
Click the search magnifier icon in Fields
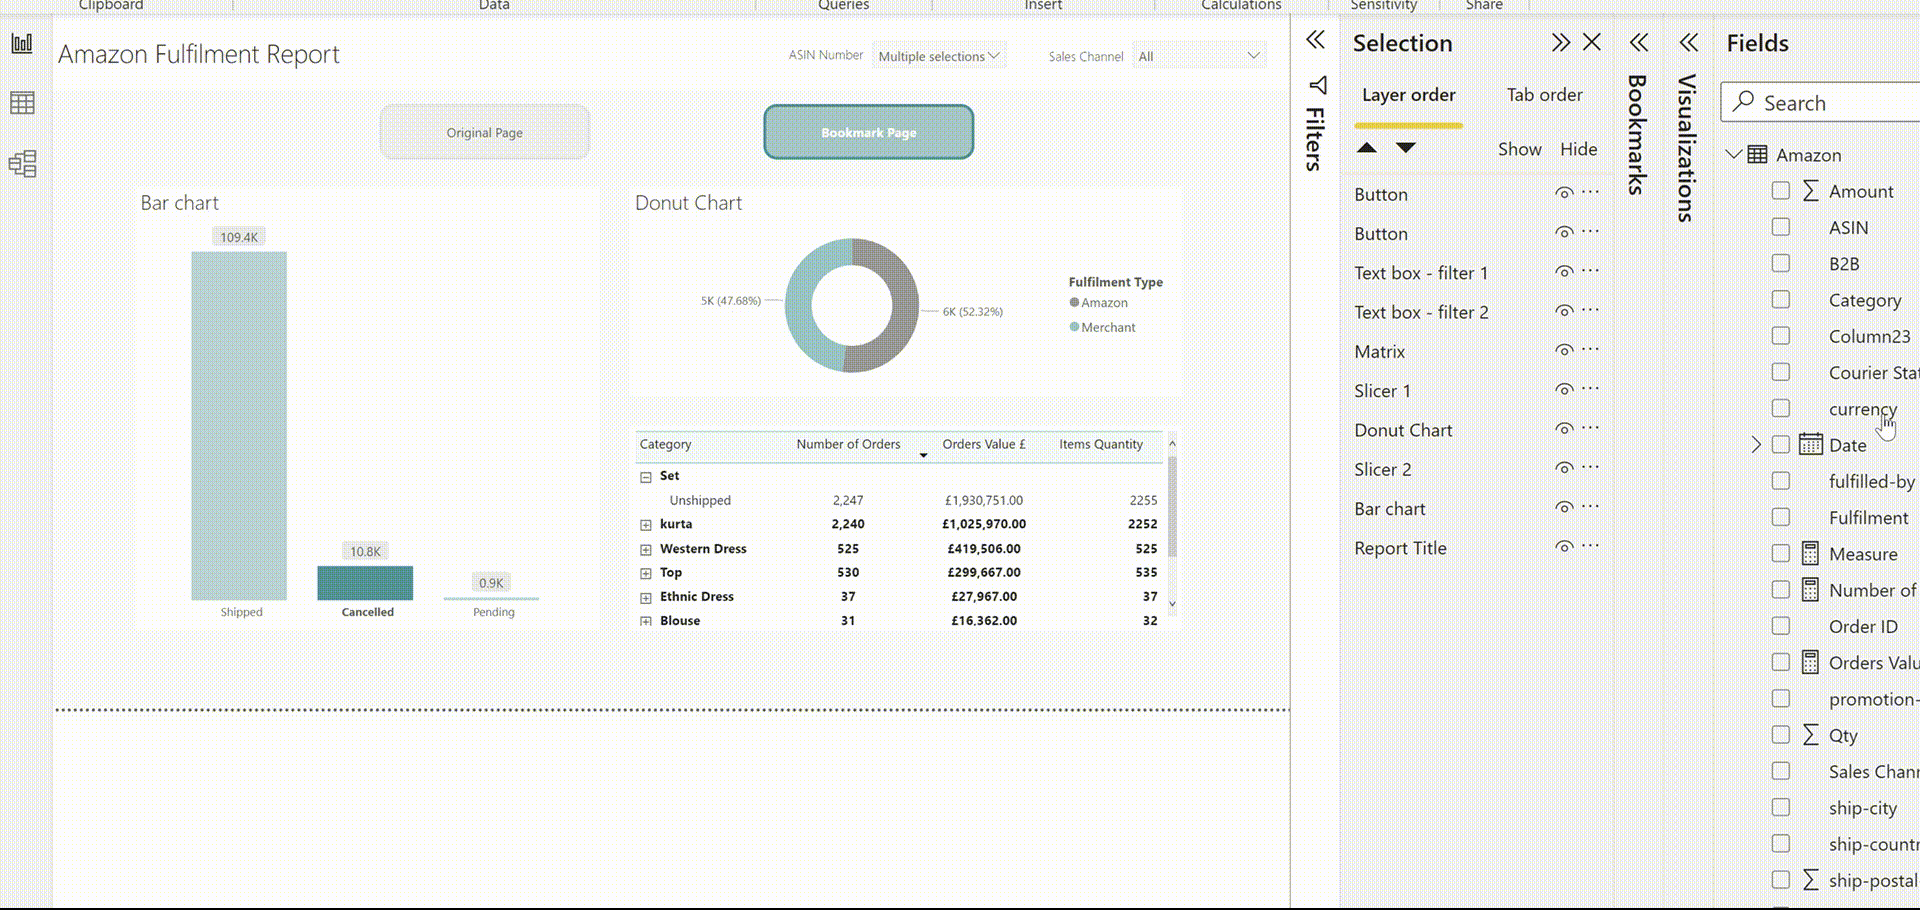tap(1744, 101)
